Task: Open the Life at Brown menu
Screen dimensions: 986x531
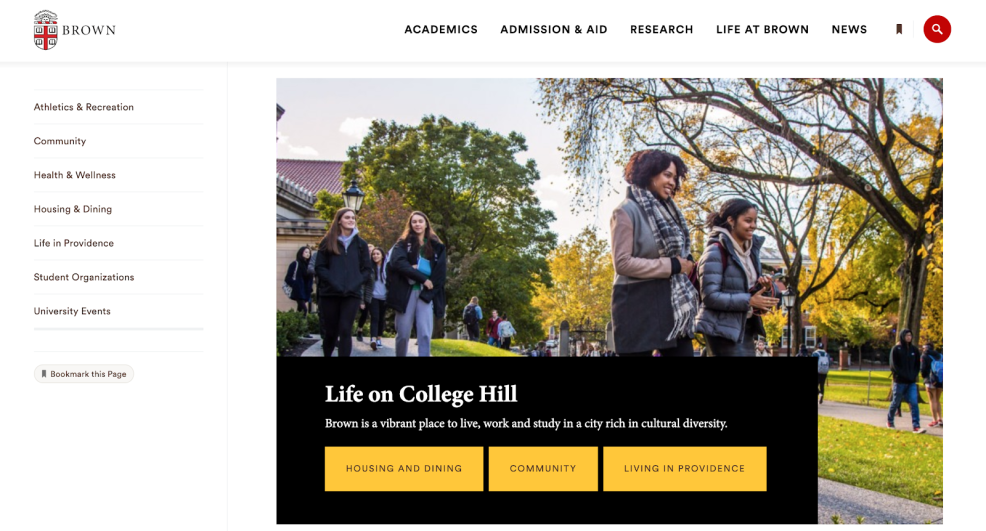Action: point(762,30)
